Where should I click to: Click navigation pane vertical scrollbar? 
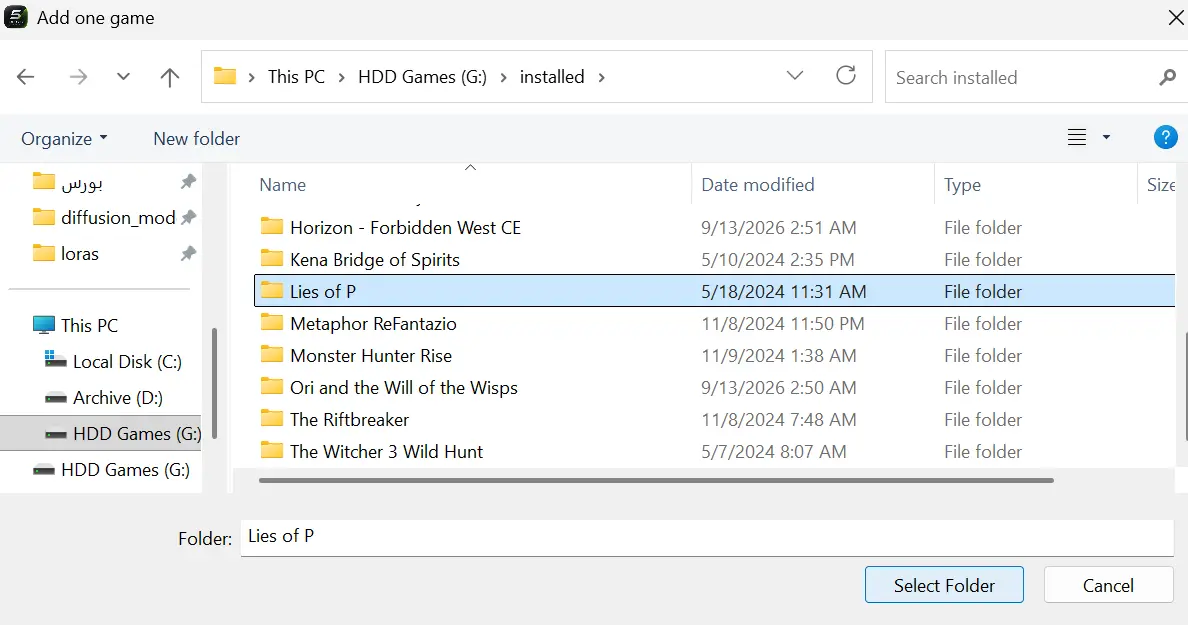click(x=214, y=383)
